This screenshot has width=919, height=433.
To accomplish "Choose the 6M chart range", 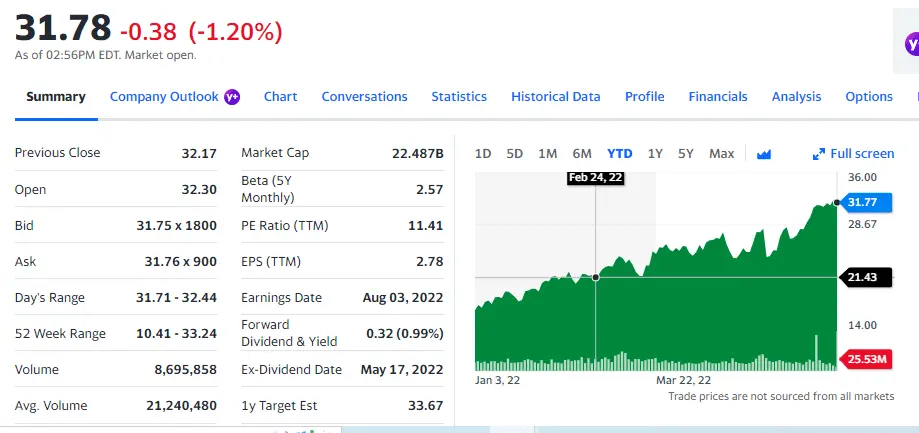I will (582, 154).
